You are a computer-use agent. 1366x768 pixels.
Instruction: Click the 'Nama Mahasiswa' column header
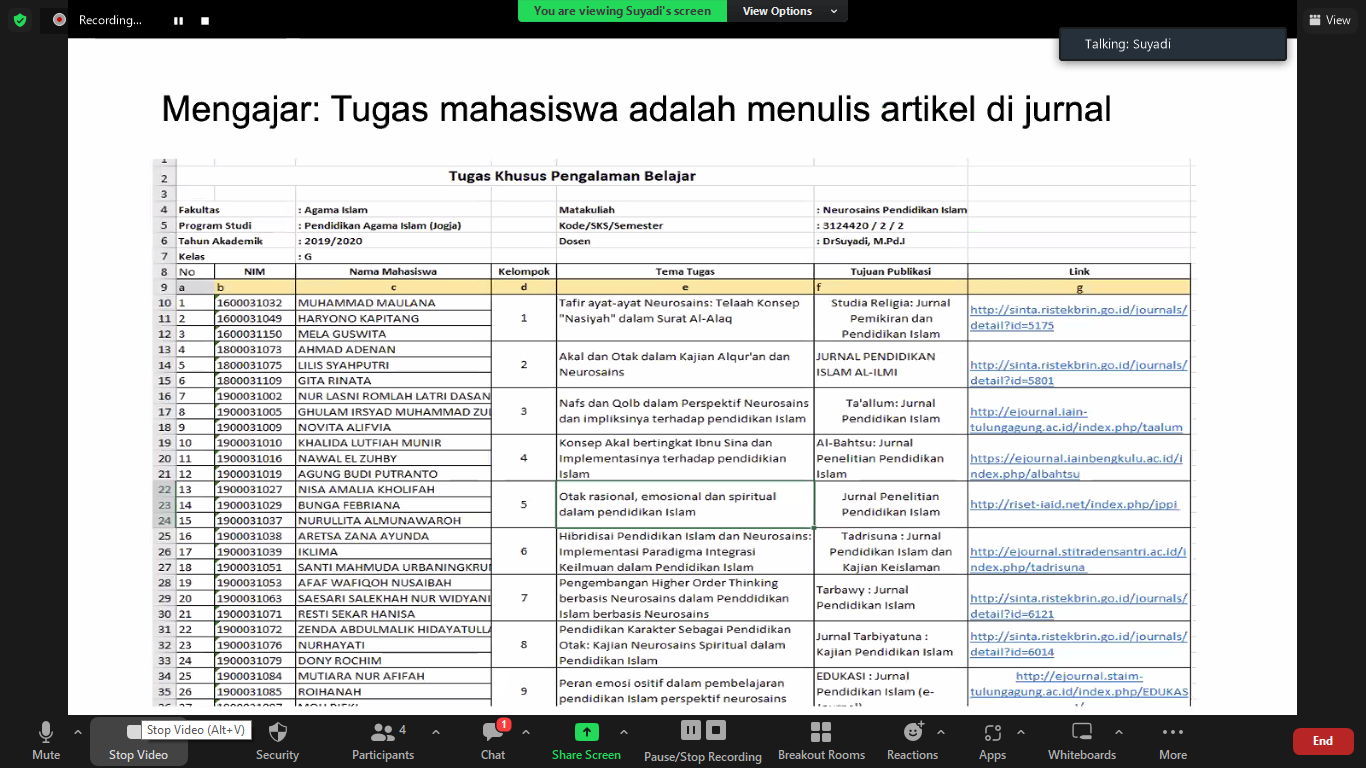(x=393, y=272)
